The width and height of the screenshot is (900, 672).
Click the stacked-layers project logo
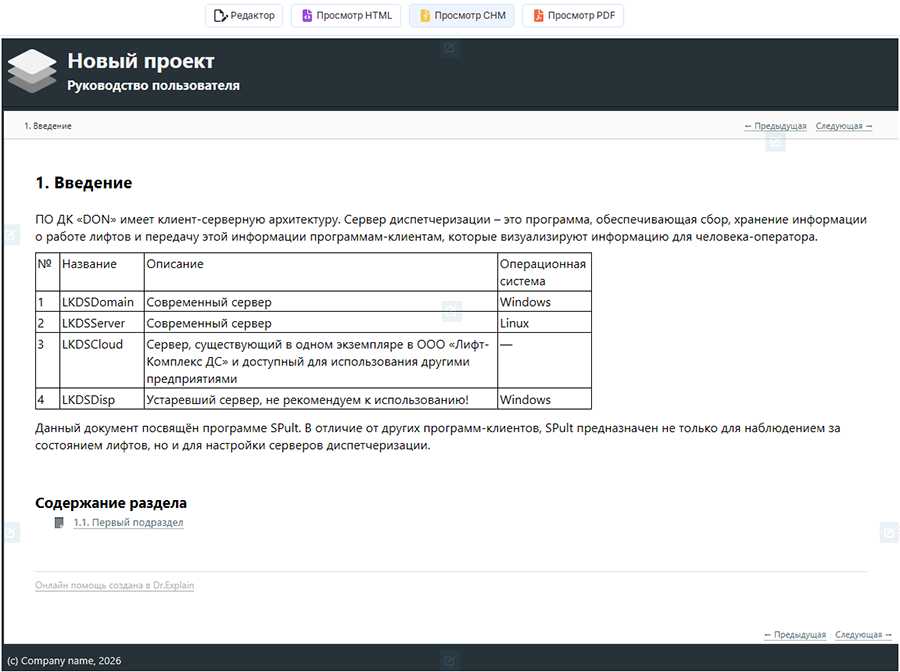tap(32, 71)
